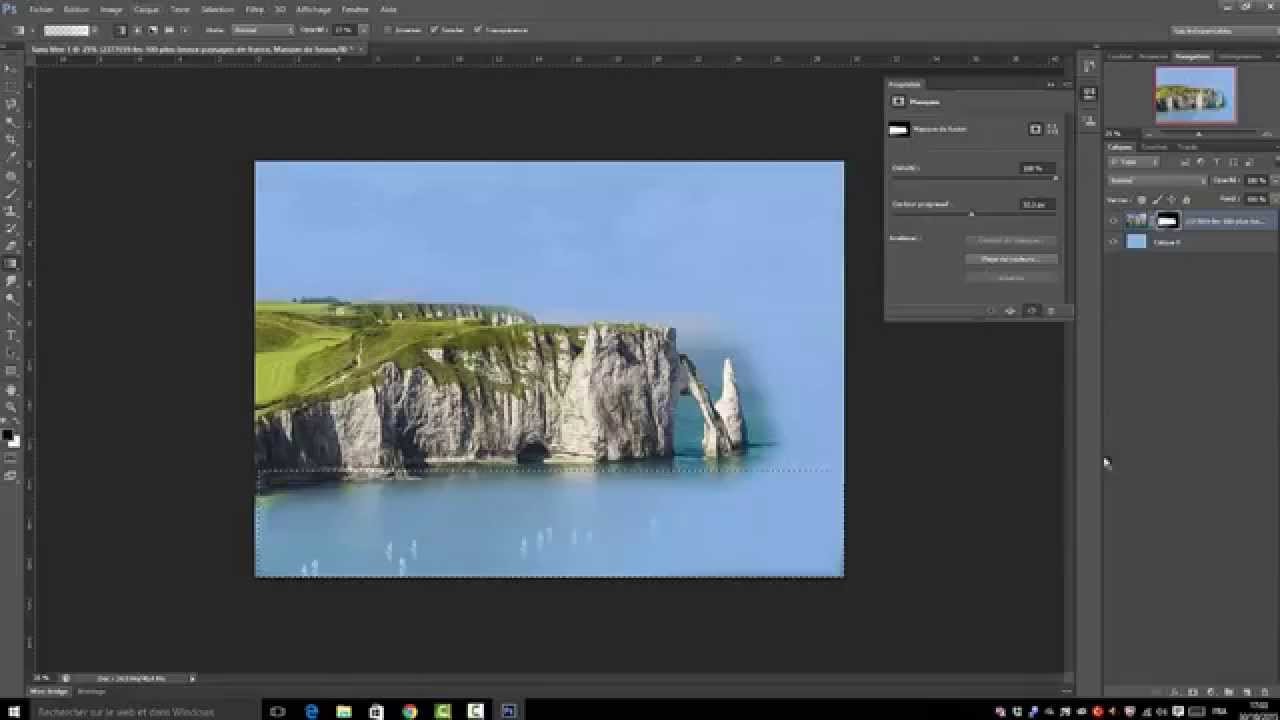Select the Crop tool
Screen dimensions: 1280x720
click(11, 139)
